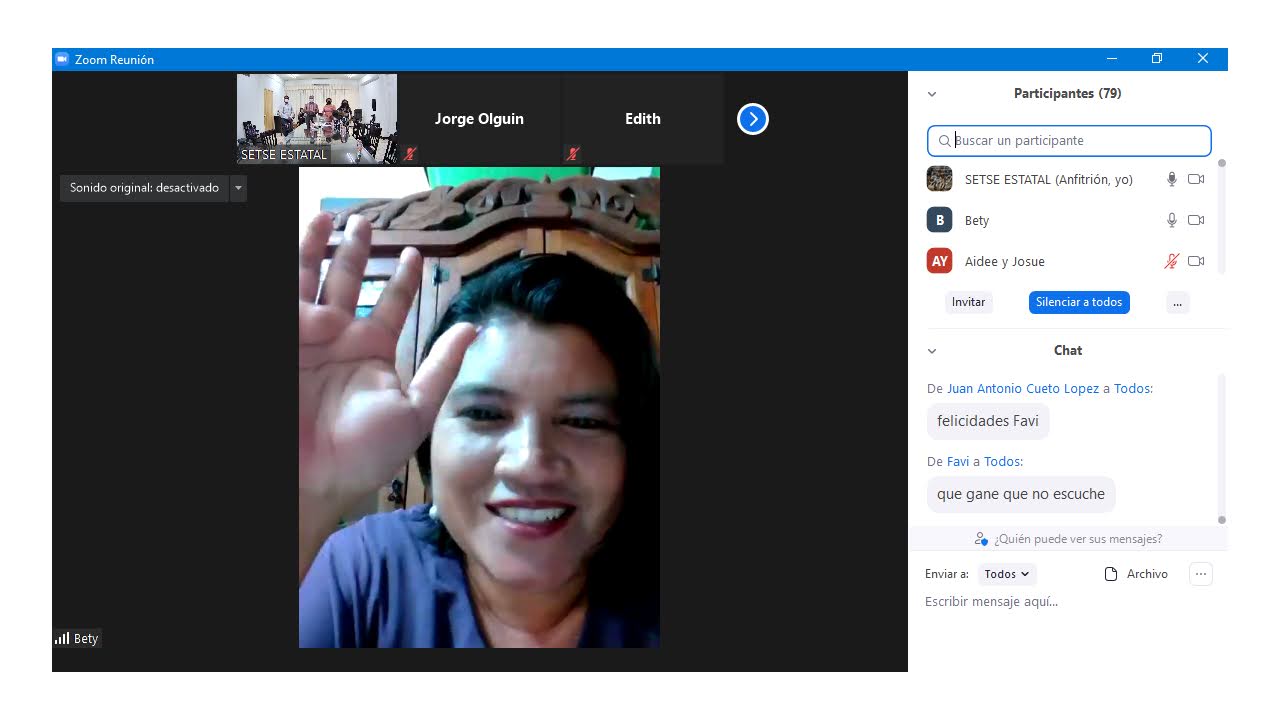Click the Archivo file icon in chat
This screenshot has height=720, width=1280.
[x=1110, y=574]
